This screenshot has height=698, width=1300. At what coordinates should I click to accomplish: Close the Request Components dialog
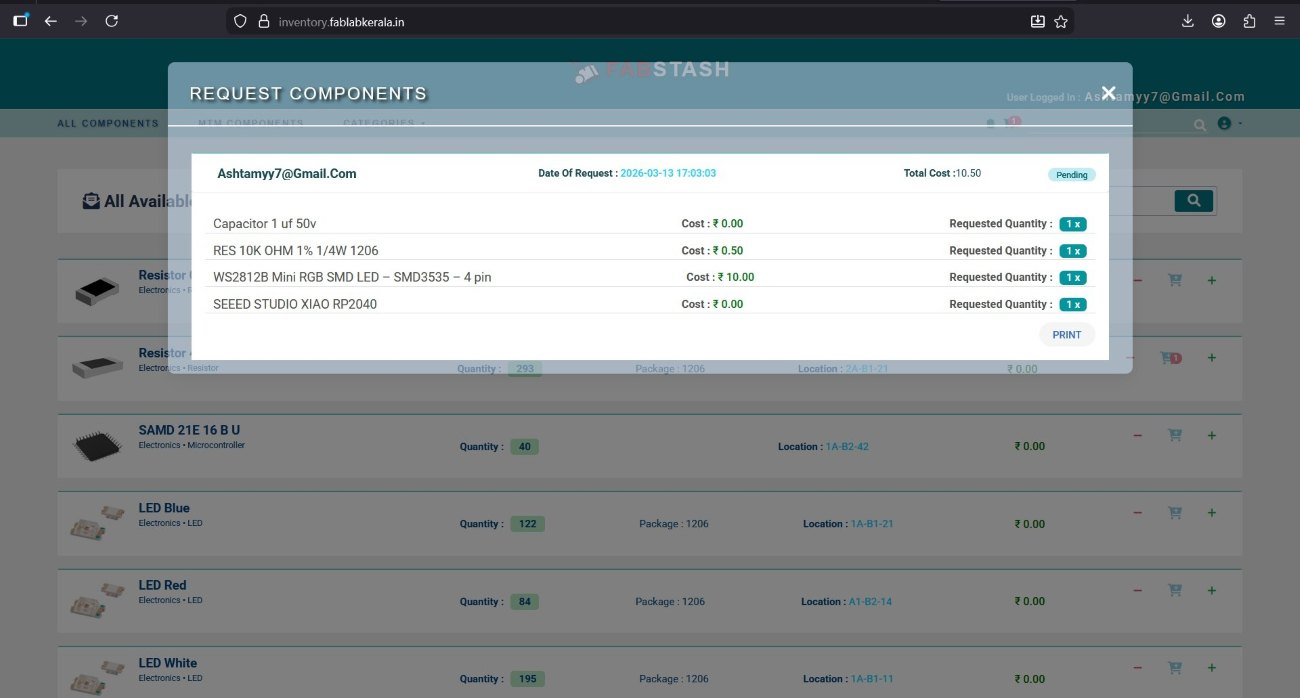pos(1108,92)
